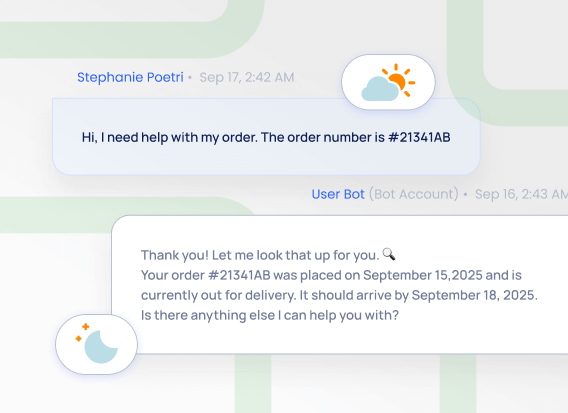Click the orange sun in the daytime badge
The image size is (568, 413).
point(400,80)
